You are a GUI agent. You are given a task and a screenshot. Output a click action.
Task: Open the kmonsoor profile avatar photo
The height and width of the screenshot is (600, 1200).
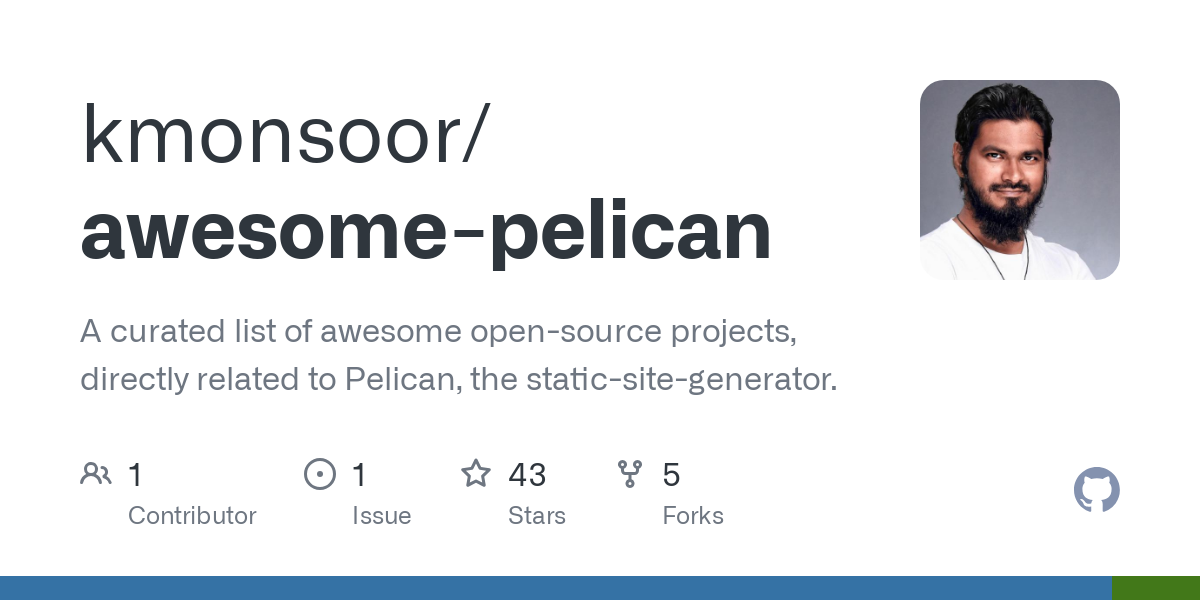pos(1020,180)
